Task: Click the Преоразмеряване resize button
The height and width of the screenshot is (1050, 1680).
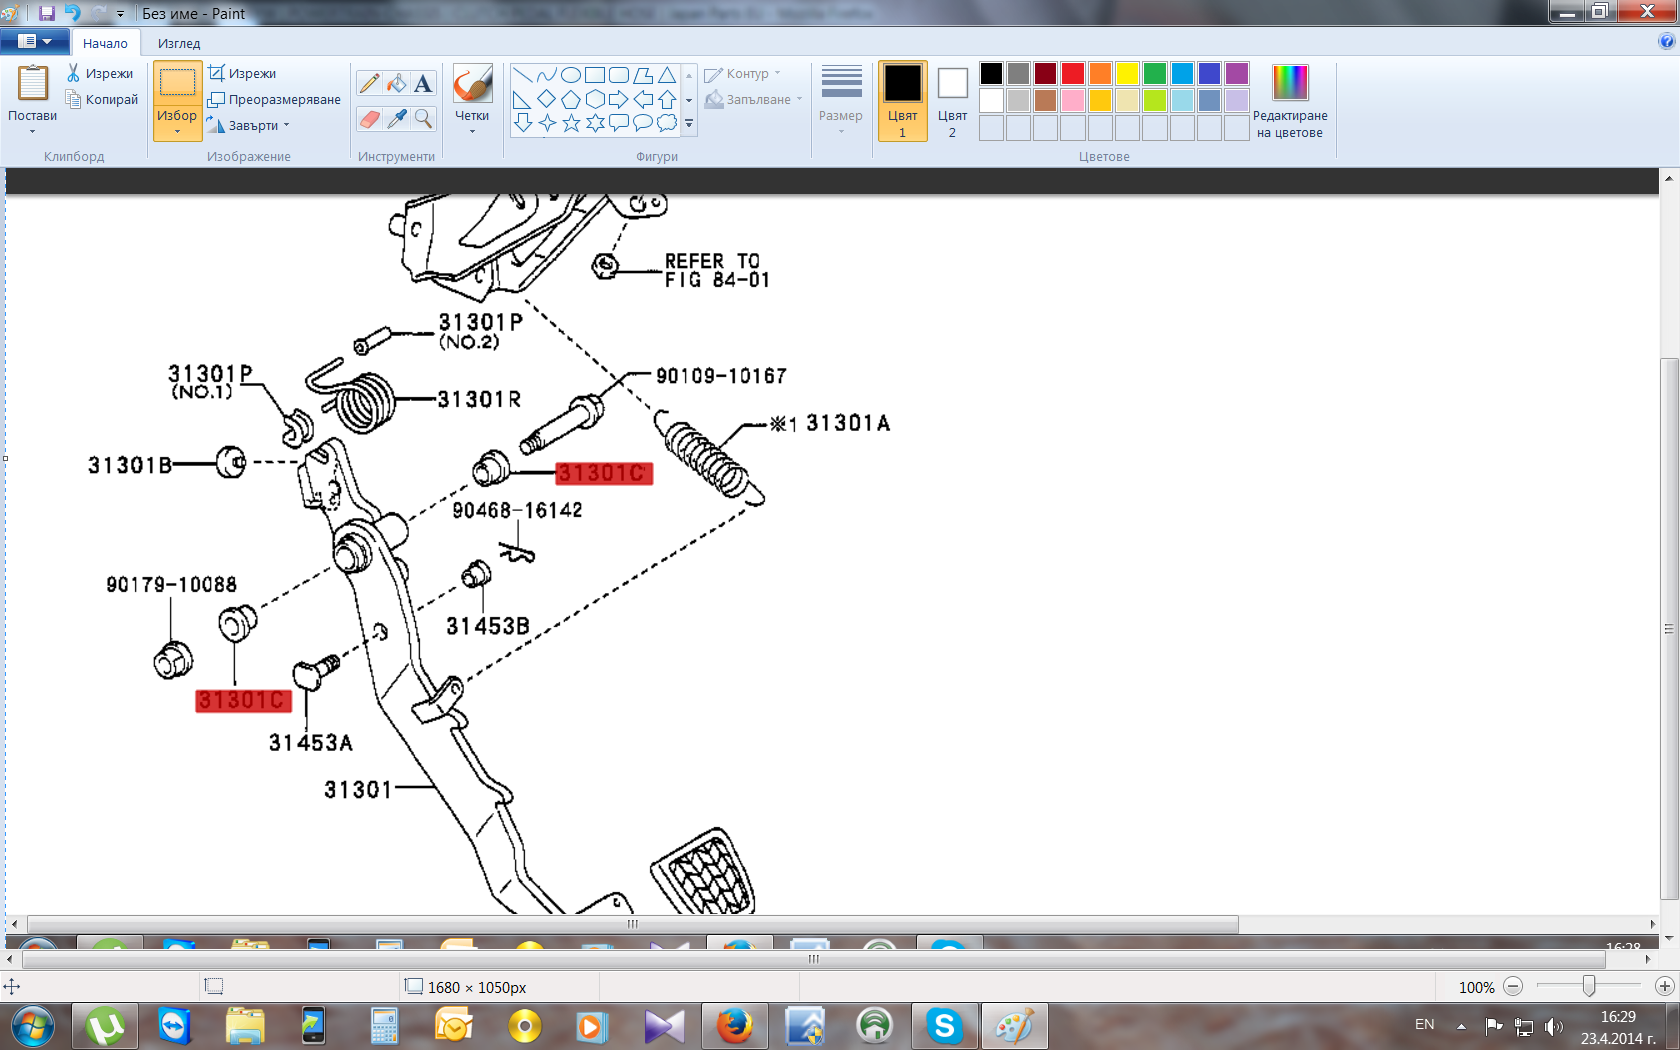Action: [275, 100]
